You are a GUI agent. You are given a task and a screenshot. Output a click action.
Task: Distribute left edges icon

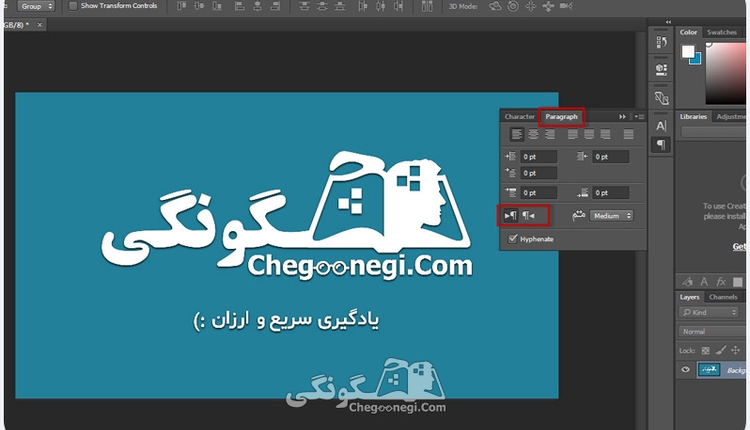363,6
